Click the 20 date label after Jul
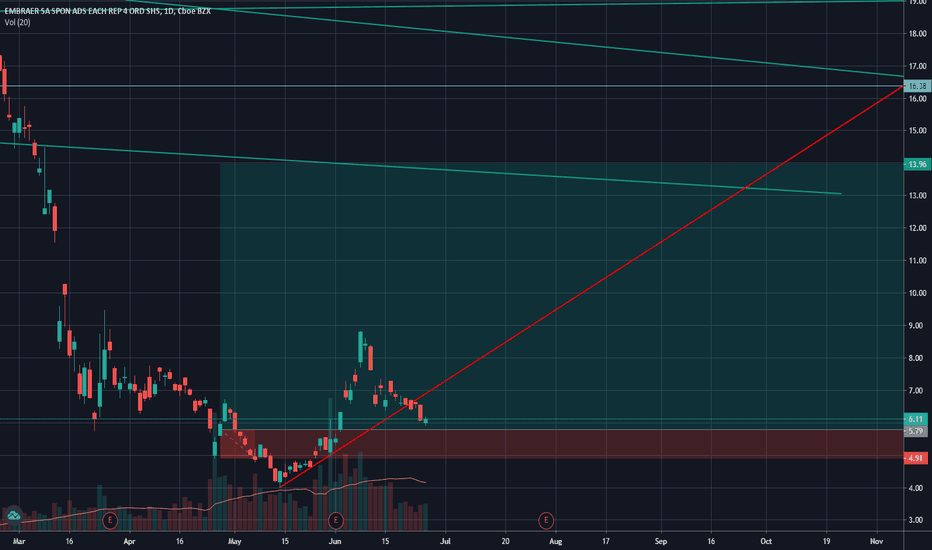This screenshot has height=550, width=932. click(505, 541)
